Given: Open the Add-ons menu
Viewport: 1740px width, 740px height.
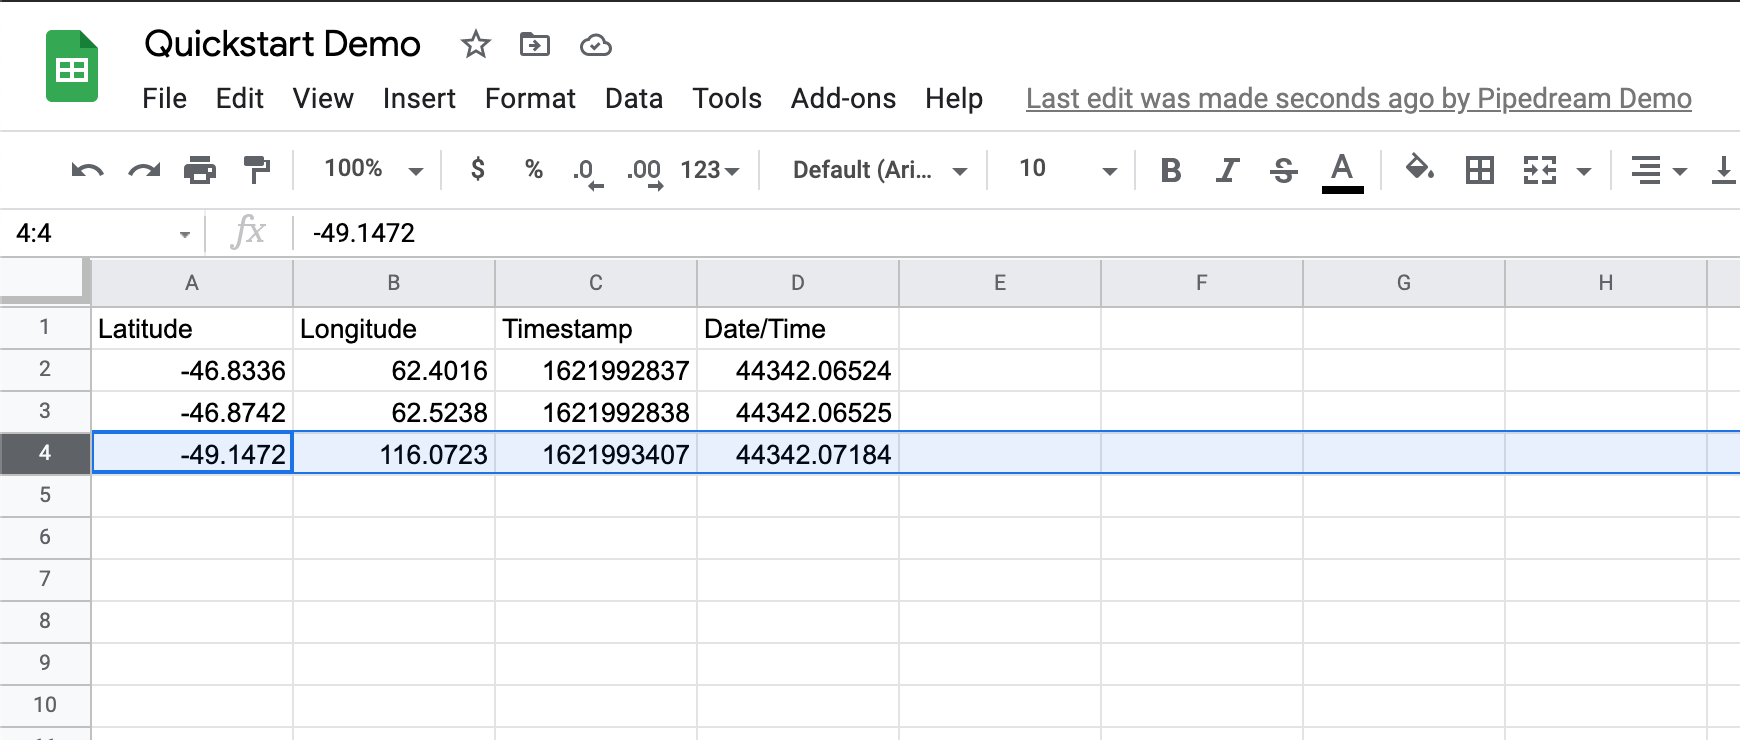Looking at the screenshot, I should tap(843, 98).
